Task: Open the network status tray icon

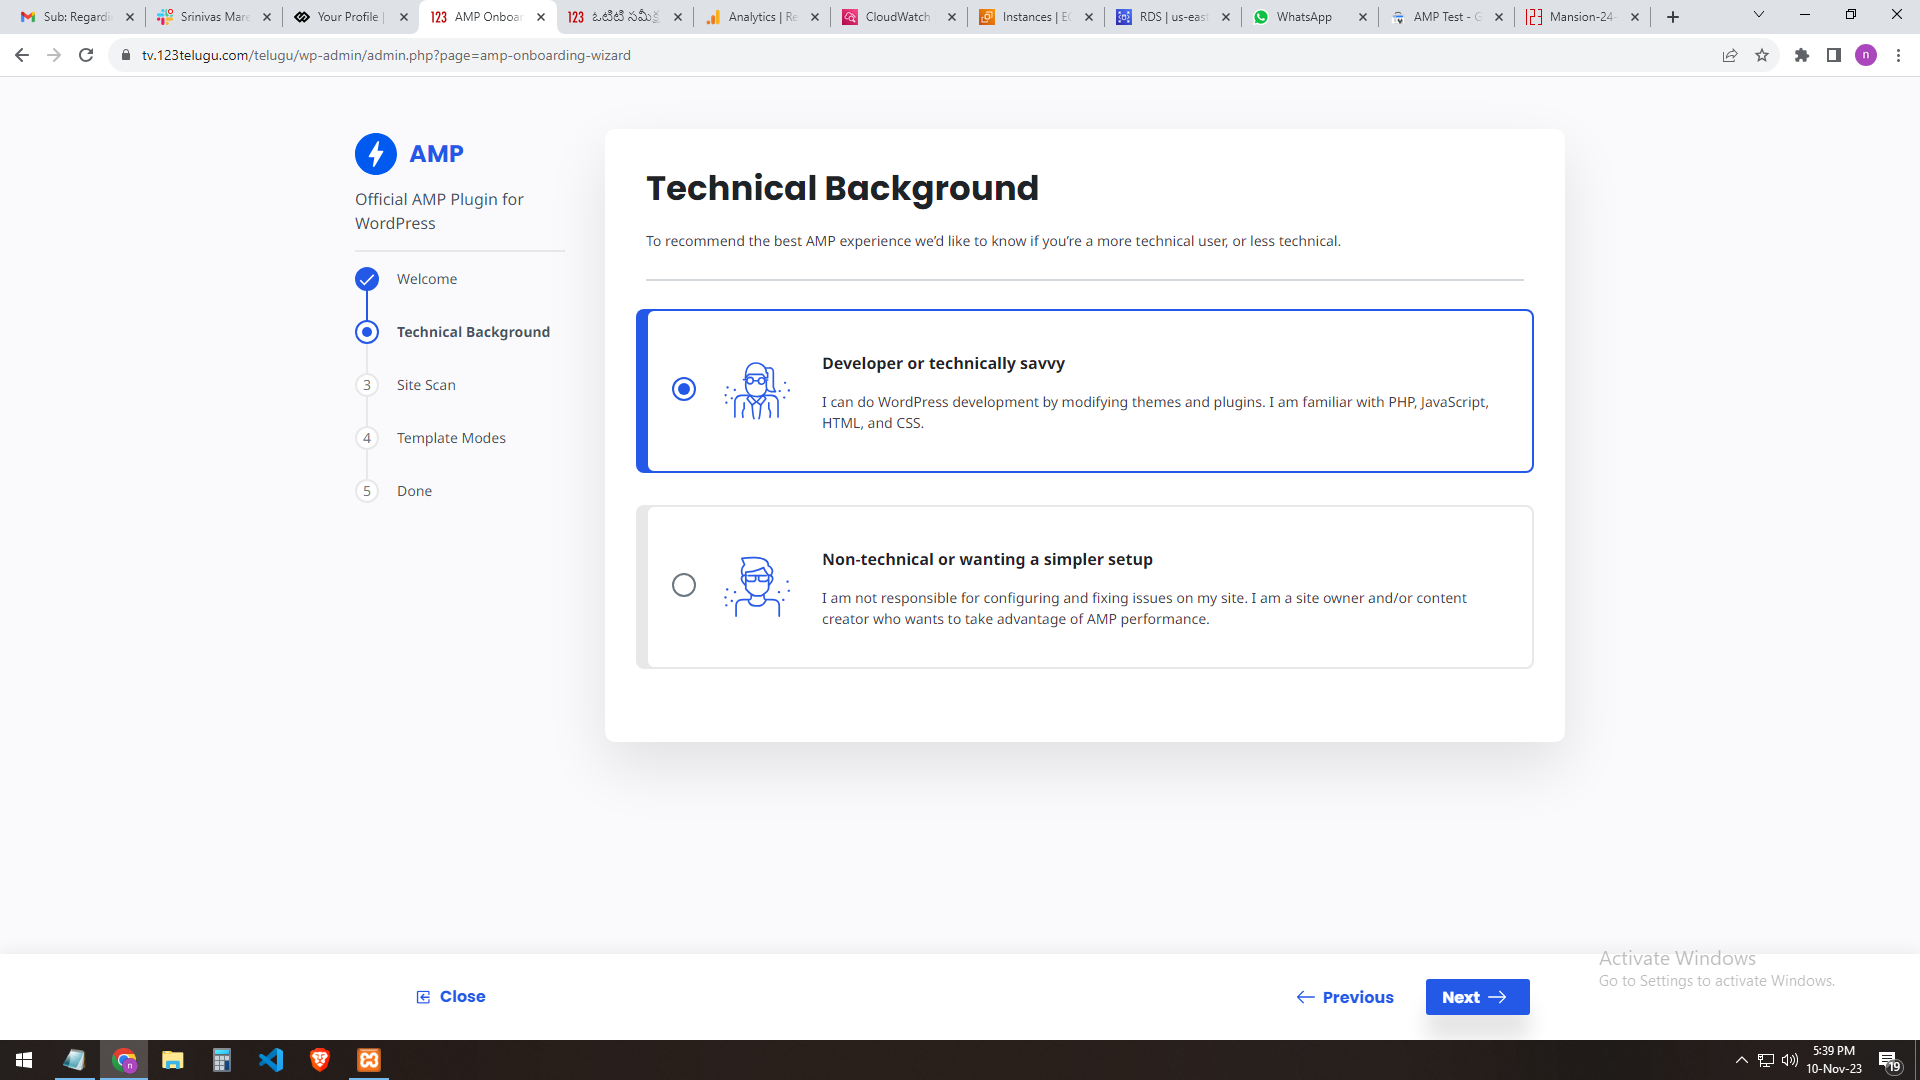Action: (1766, 1060)
